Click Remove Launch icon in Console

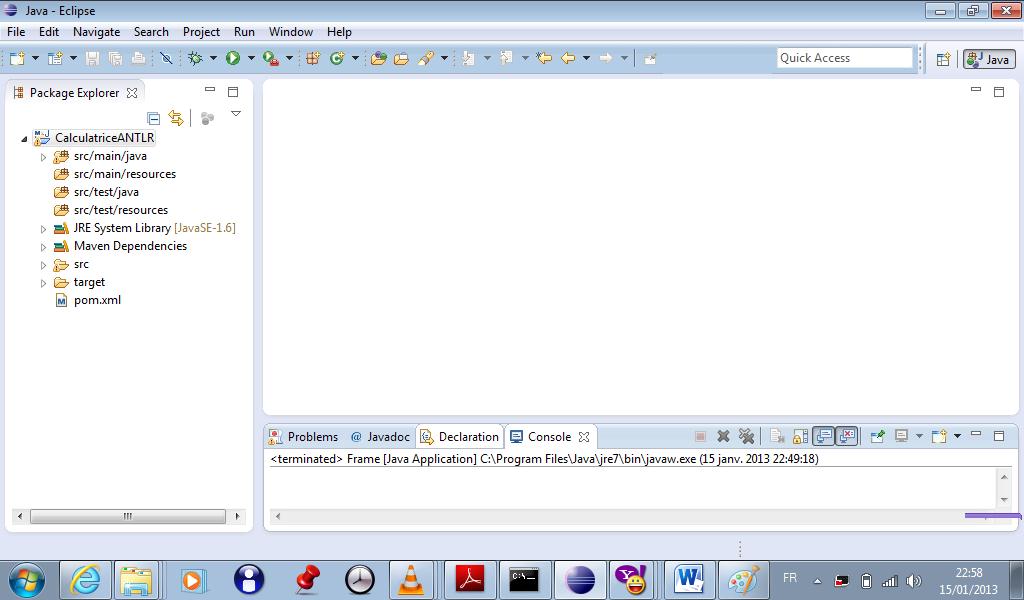tap(723, 437)
